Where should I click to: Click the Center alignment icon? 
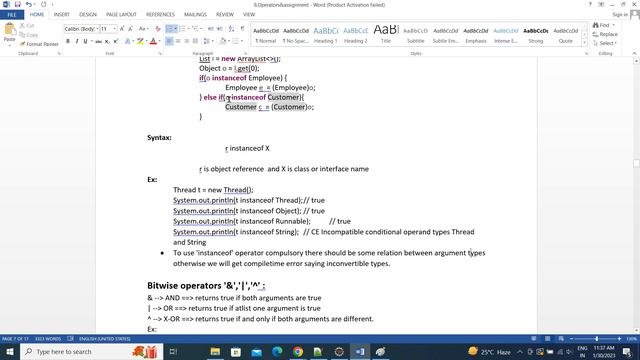pos(178,41)
